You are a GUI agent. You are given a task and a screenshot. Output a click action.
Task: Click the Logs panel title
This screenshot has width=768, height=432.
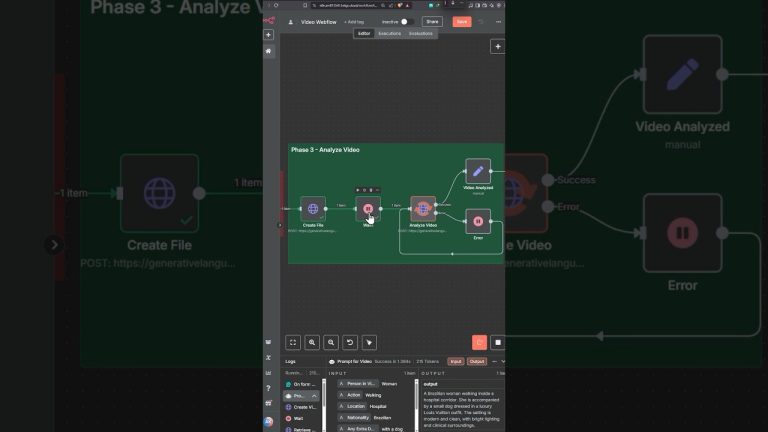(x=290, y=361)
